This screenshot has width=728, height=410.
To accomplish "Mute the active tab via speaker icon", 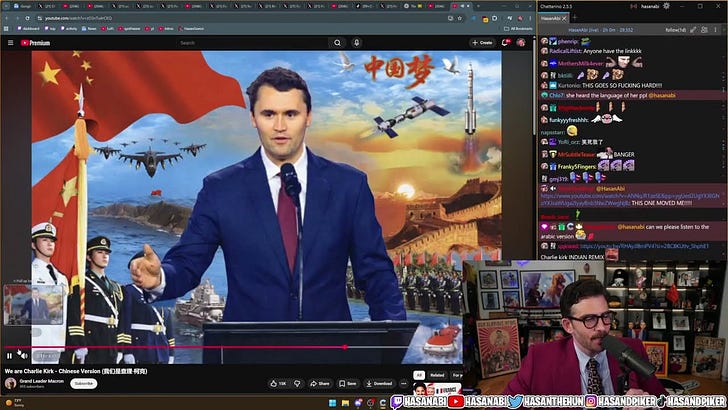I will point(462,6).
